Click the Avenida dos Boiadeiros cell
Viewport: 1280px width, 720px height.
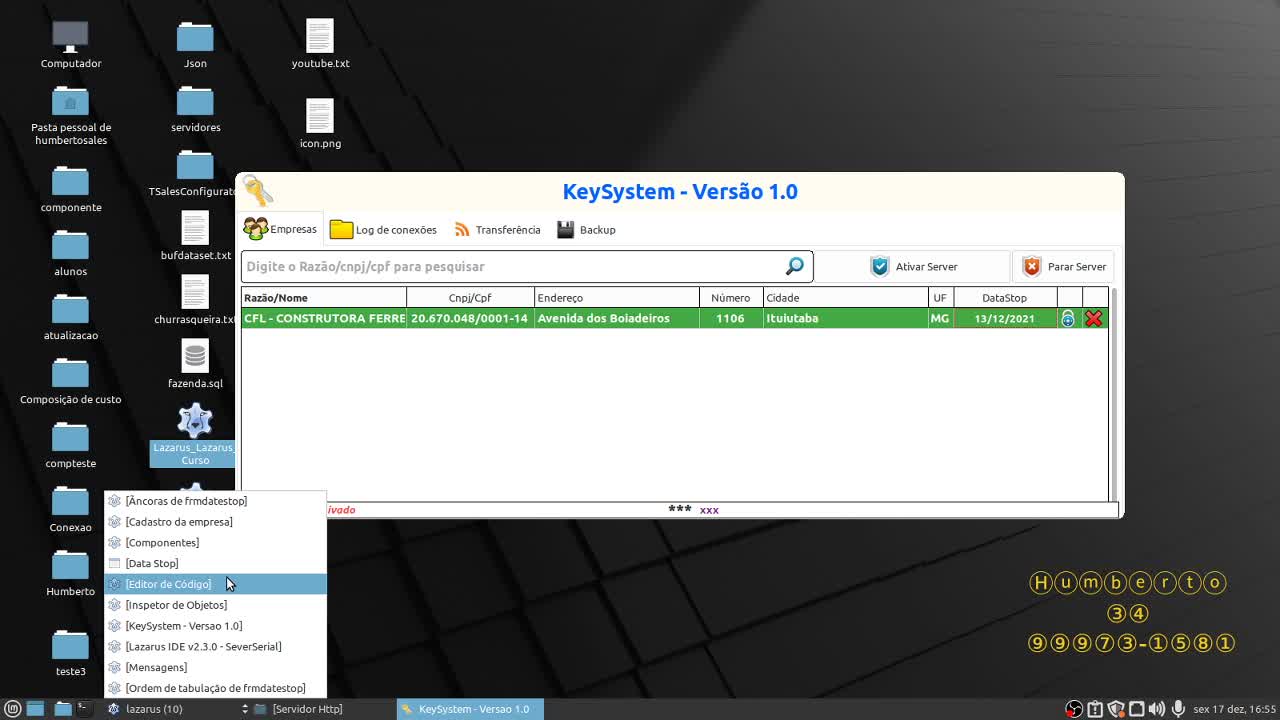coord(617,318)
